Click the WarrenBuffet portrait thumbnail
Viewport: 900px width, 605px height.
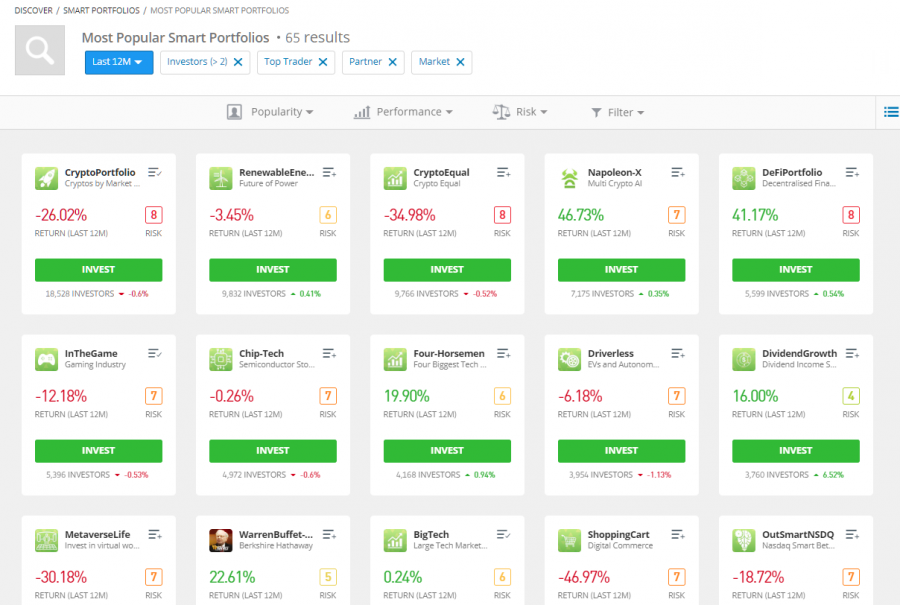pos(220,540)
